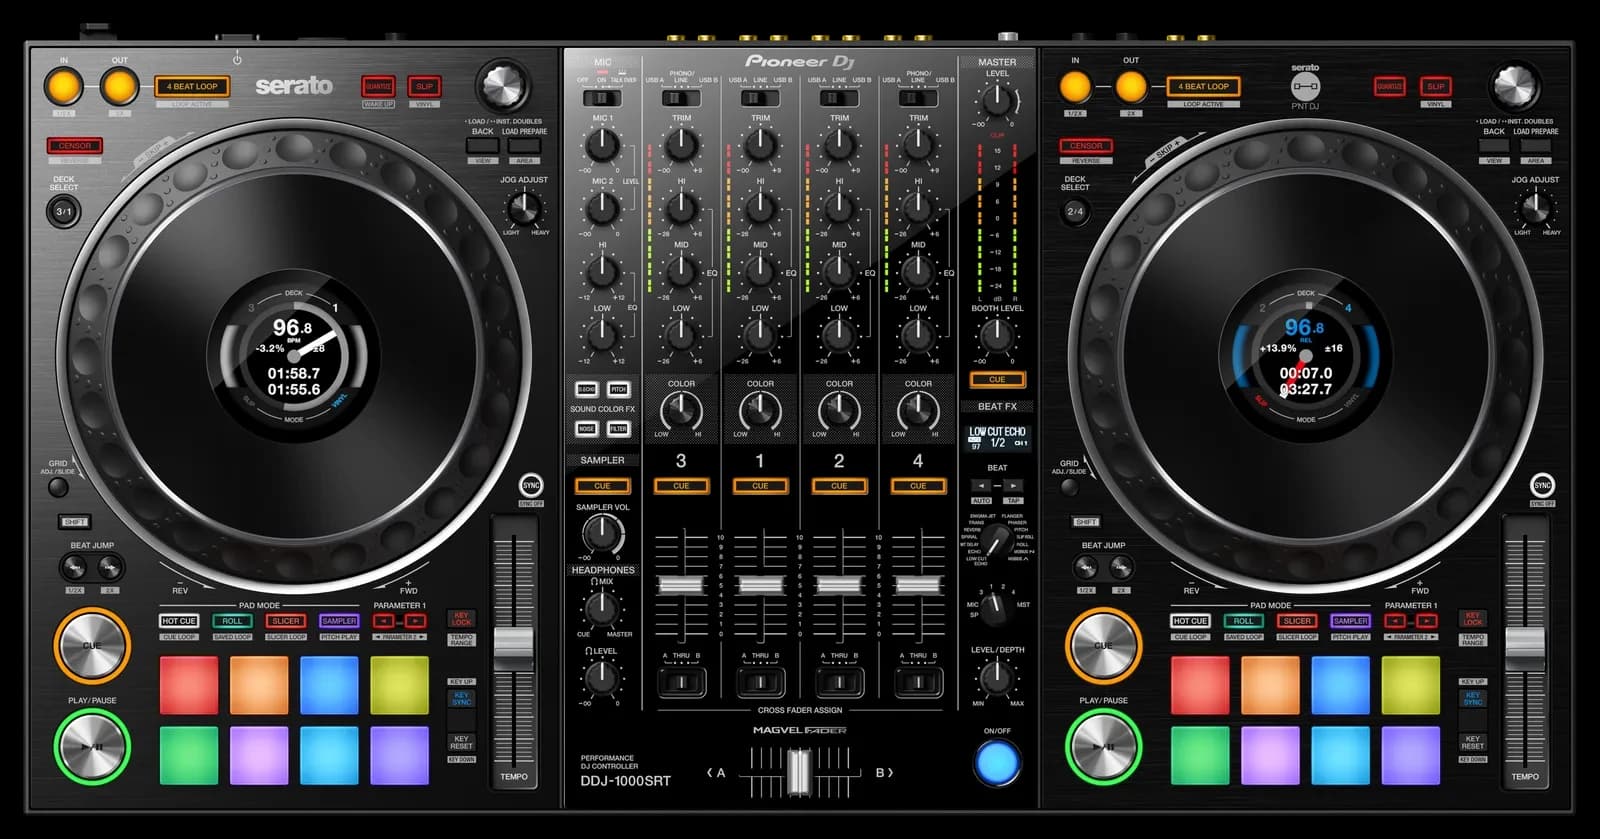Activate right deck 4 BEAT LOOP
Viewport: 1600px width, 839px height.
(x=1203, y=87)
